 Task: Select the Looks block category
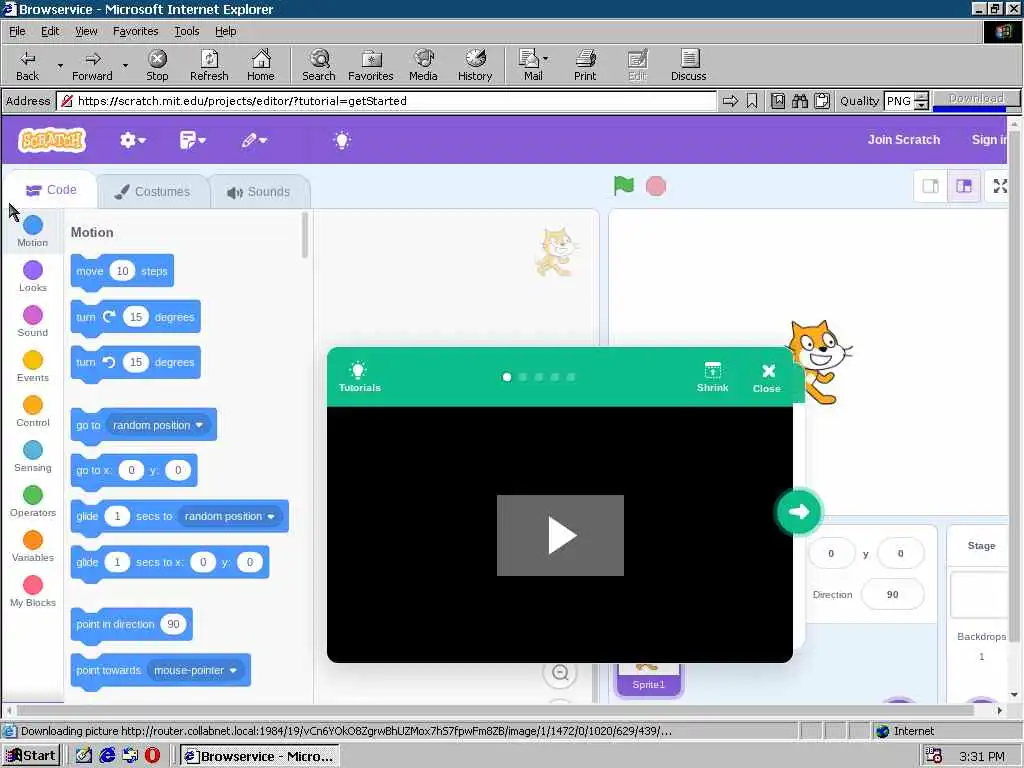pos(33,276)
